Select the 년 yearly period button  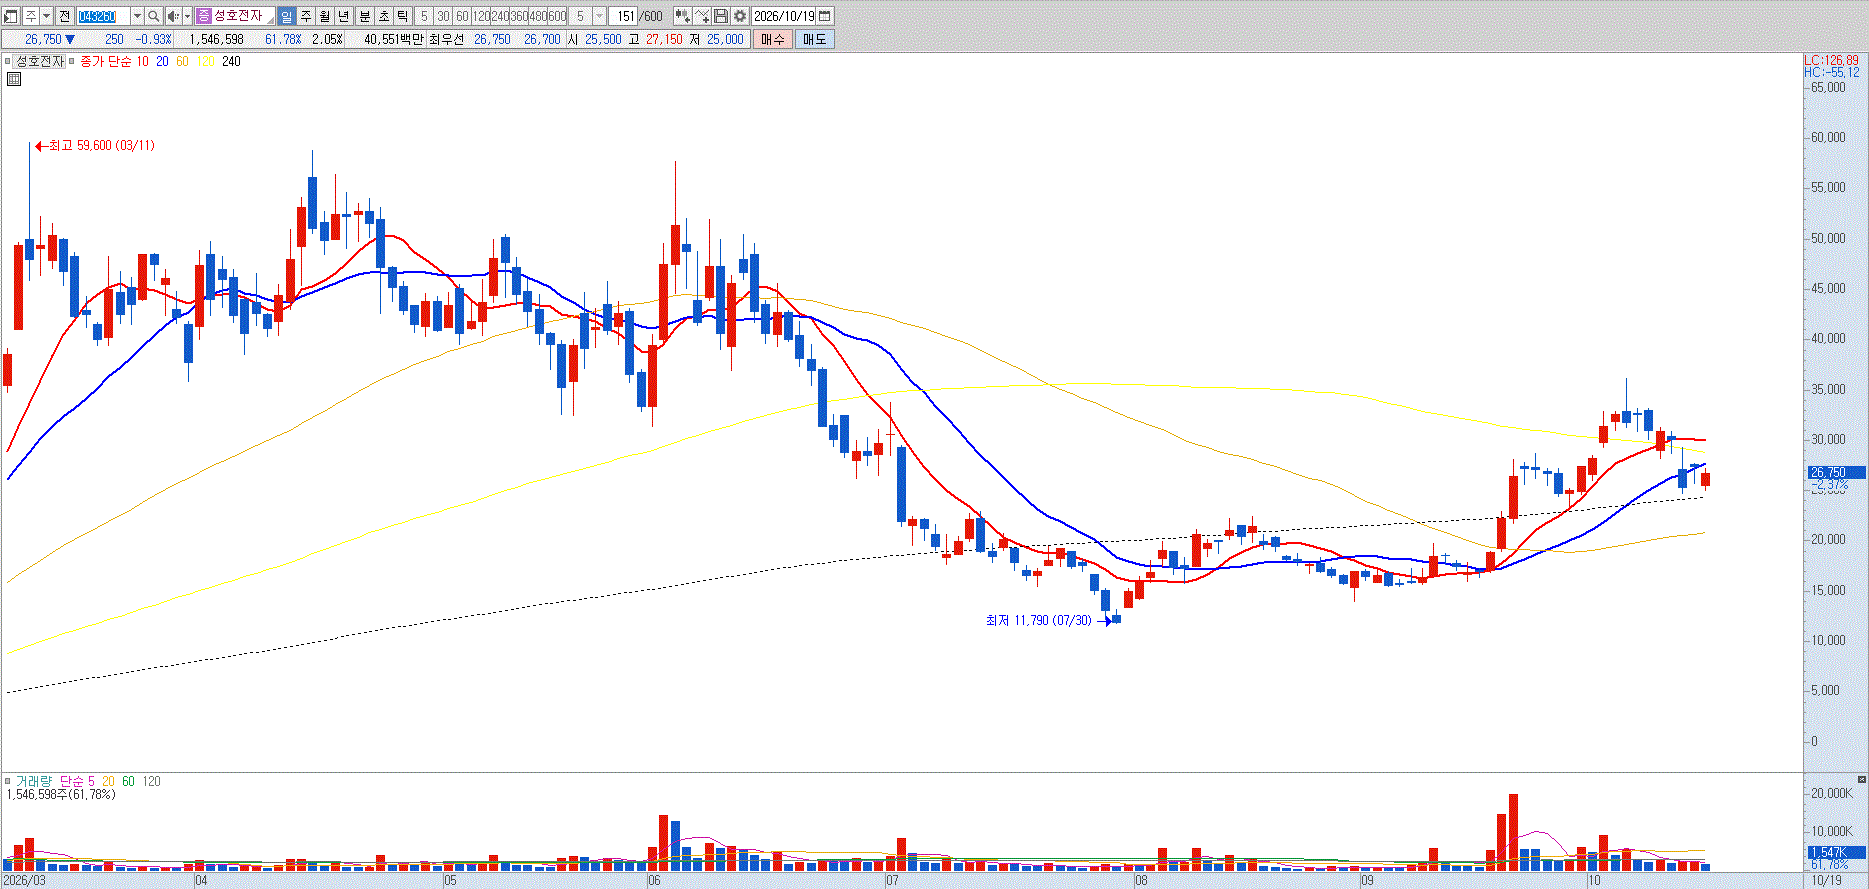344,16
